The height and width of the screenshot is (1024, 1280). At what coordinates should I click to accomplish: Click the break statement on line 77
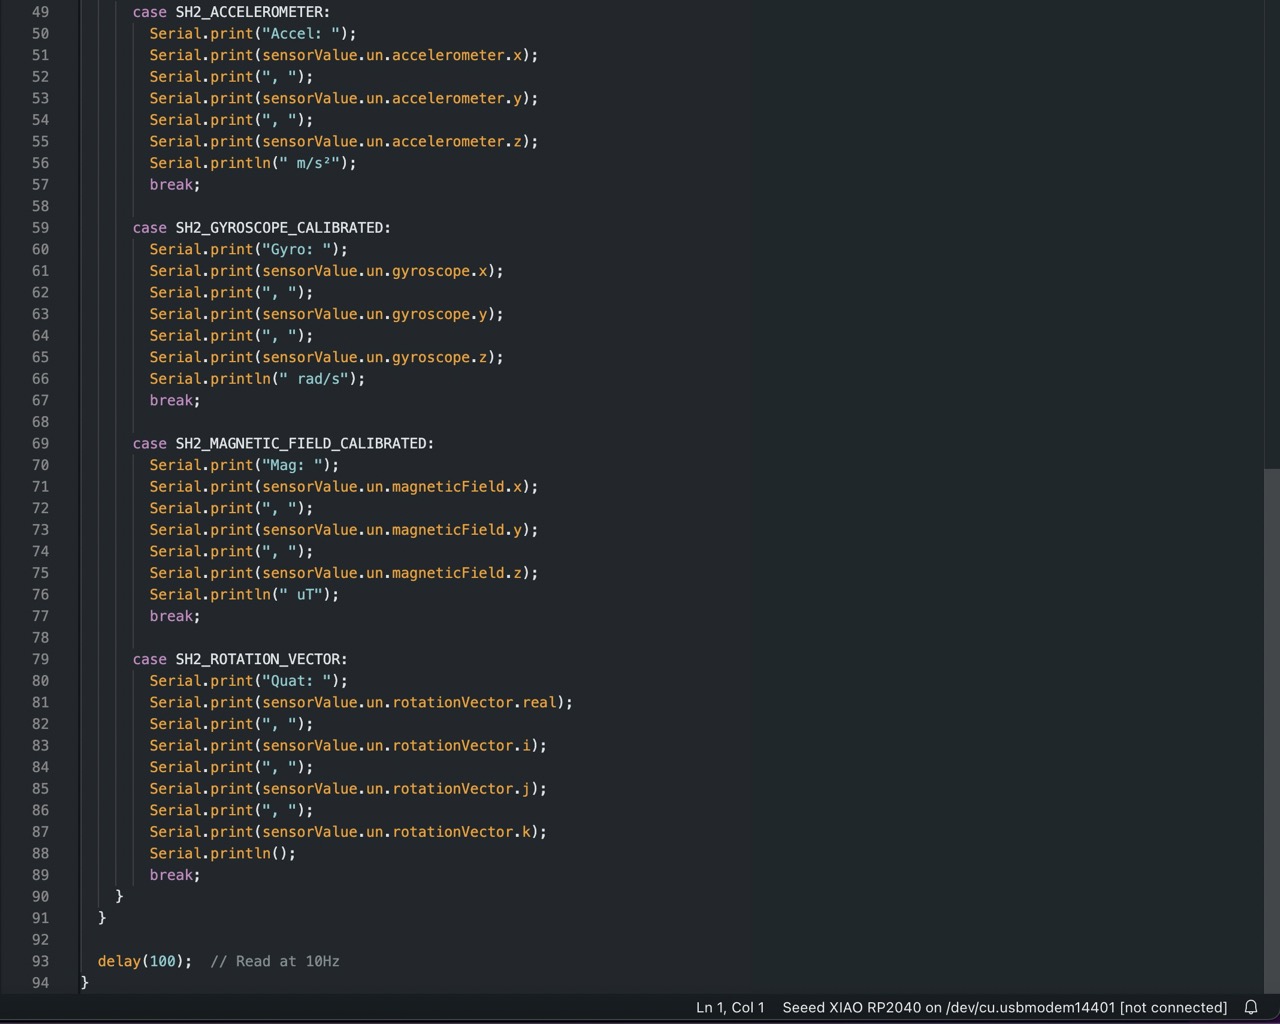175,616
